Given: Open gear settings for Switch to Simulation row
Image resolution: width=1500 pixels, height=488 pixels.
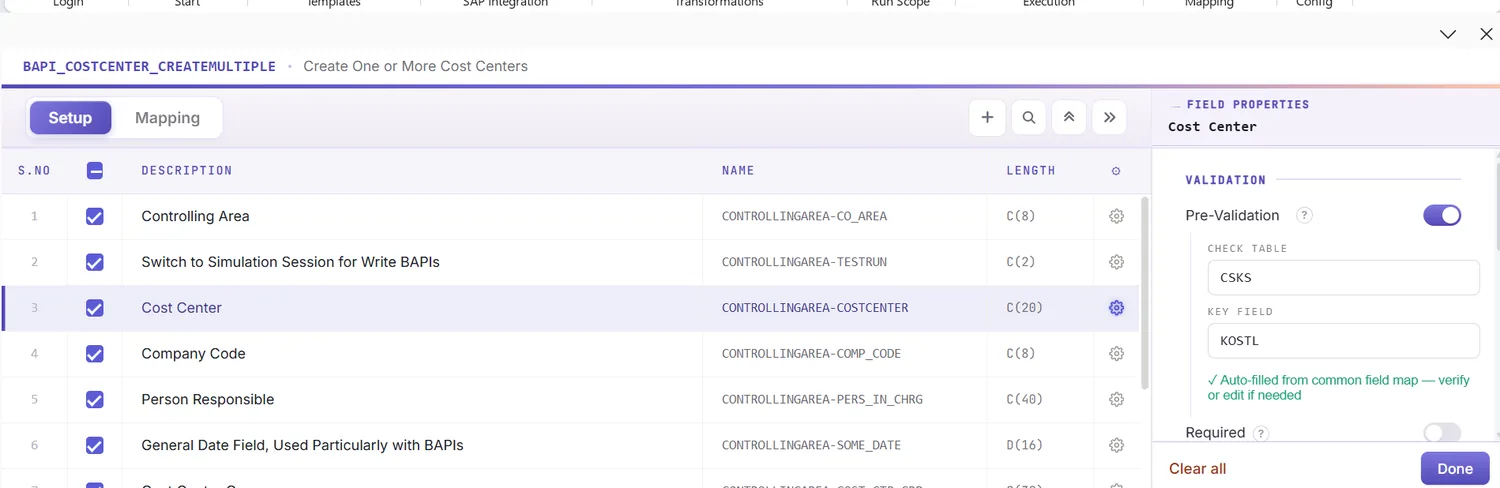Looking at the screenshot, I should [x=1117, y=262].
